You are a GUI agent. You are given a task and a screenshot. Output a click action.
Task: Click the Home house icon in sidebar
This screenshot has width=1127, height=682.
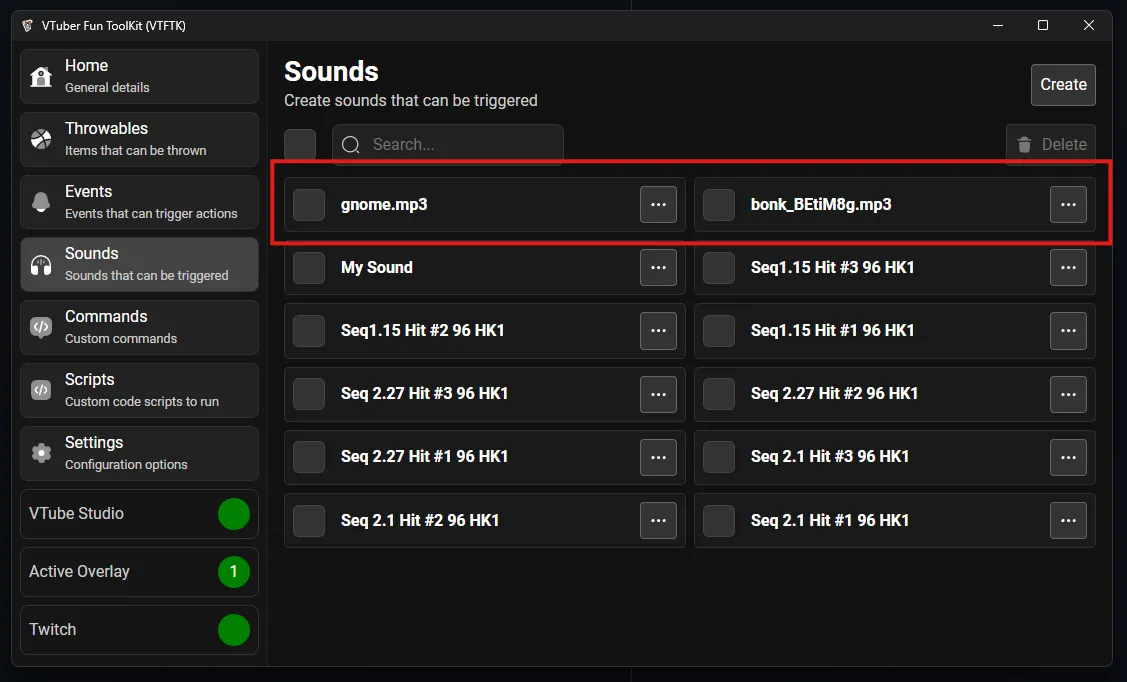tap(41, 77)
